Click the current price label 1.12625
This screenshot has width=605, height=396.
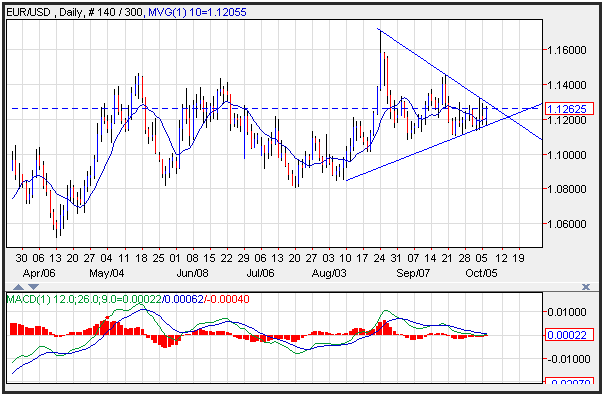569,109
